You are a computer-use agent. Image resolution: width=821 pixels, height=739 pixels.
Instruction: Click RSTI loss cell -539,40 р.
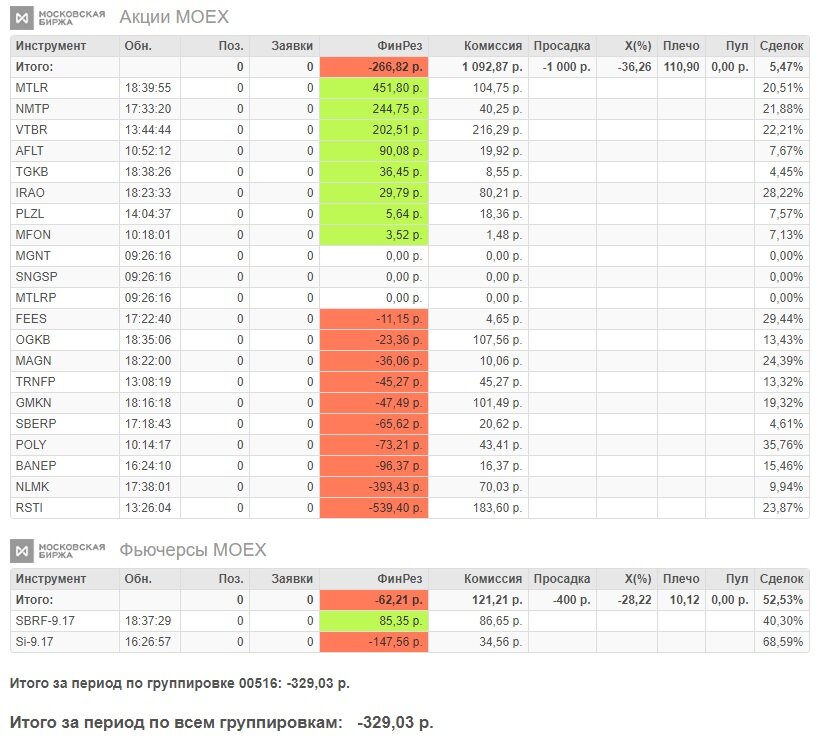[374, 508]
